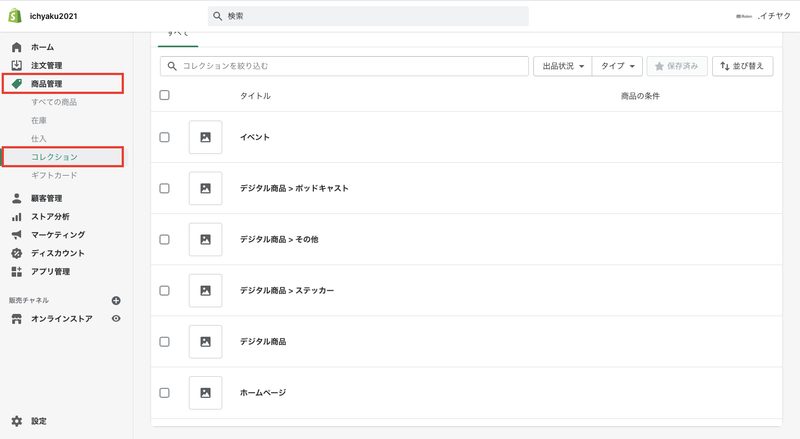
Task: Open デジタル商品 > ポッドキャスト collection
Action: tap(294, 188)
